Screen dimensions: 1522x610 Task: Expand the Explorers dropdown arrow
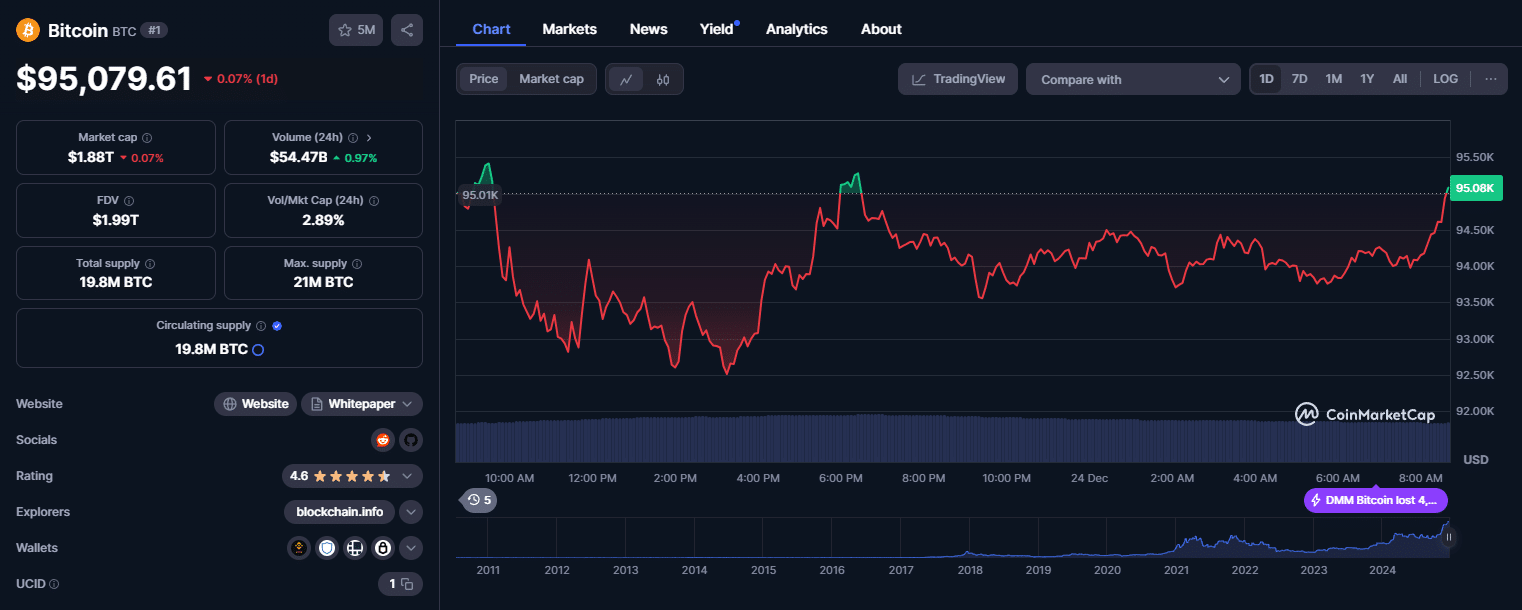coord(411,512)
